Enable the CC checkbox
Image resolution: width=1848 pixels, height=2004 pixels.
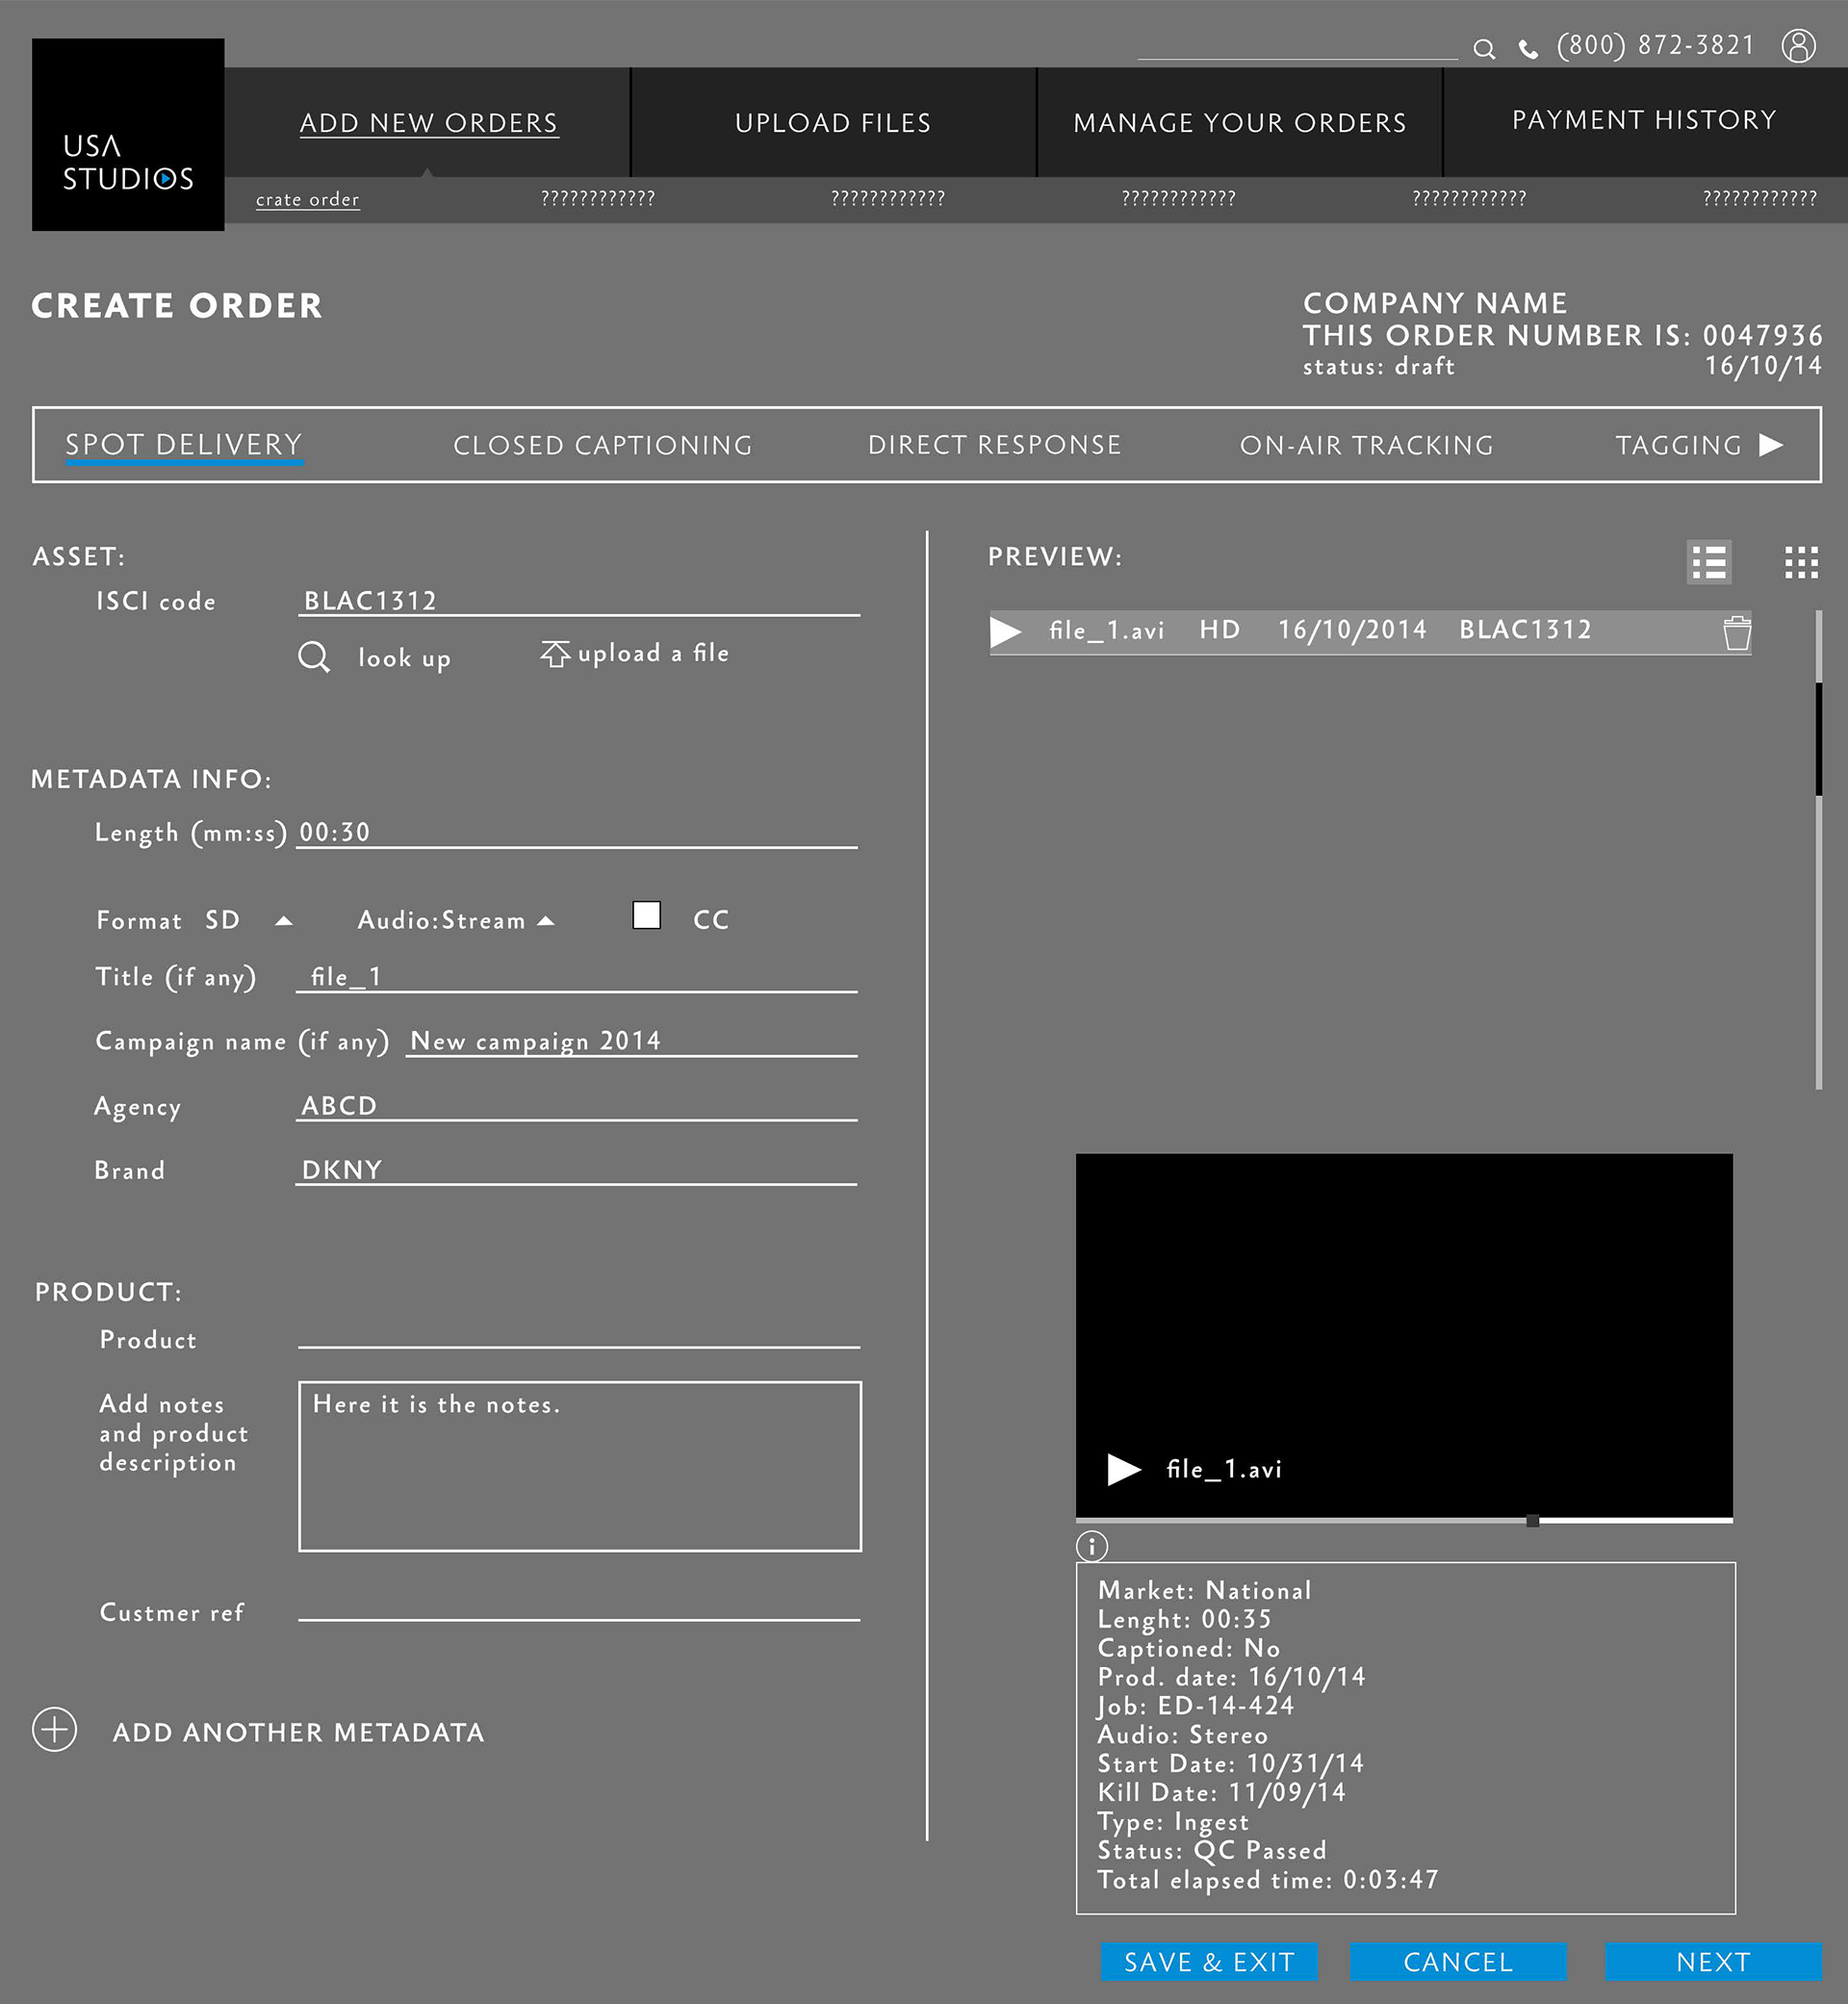point(646,915)
